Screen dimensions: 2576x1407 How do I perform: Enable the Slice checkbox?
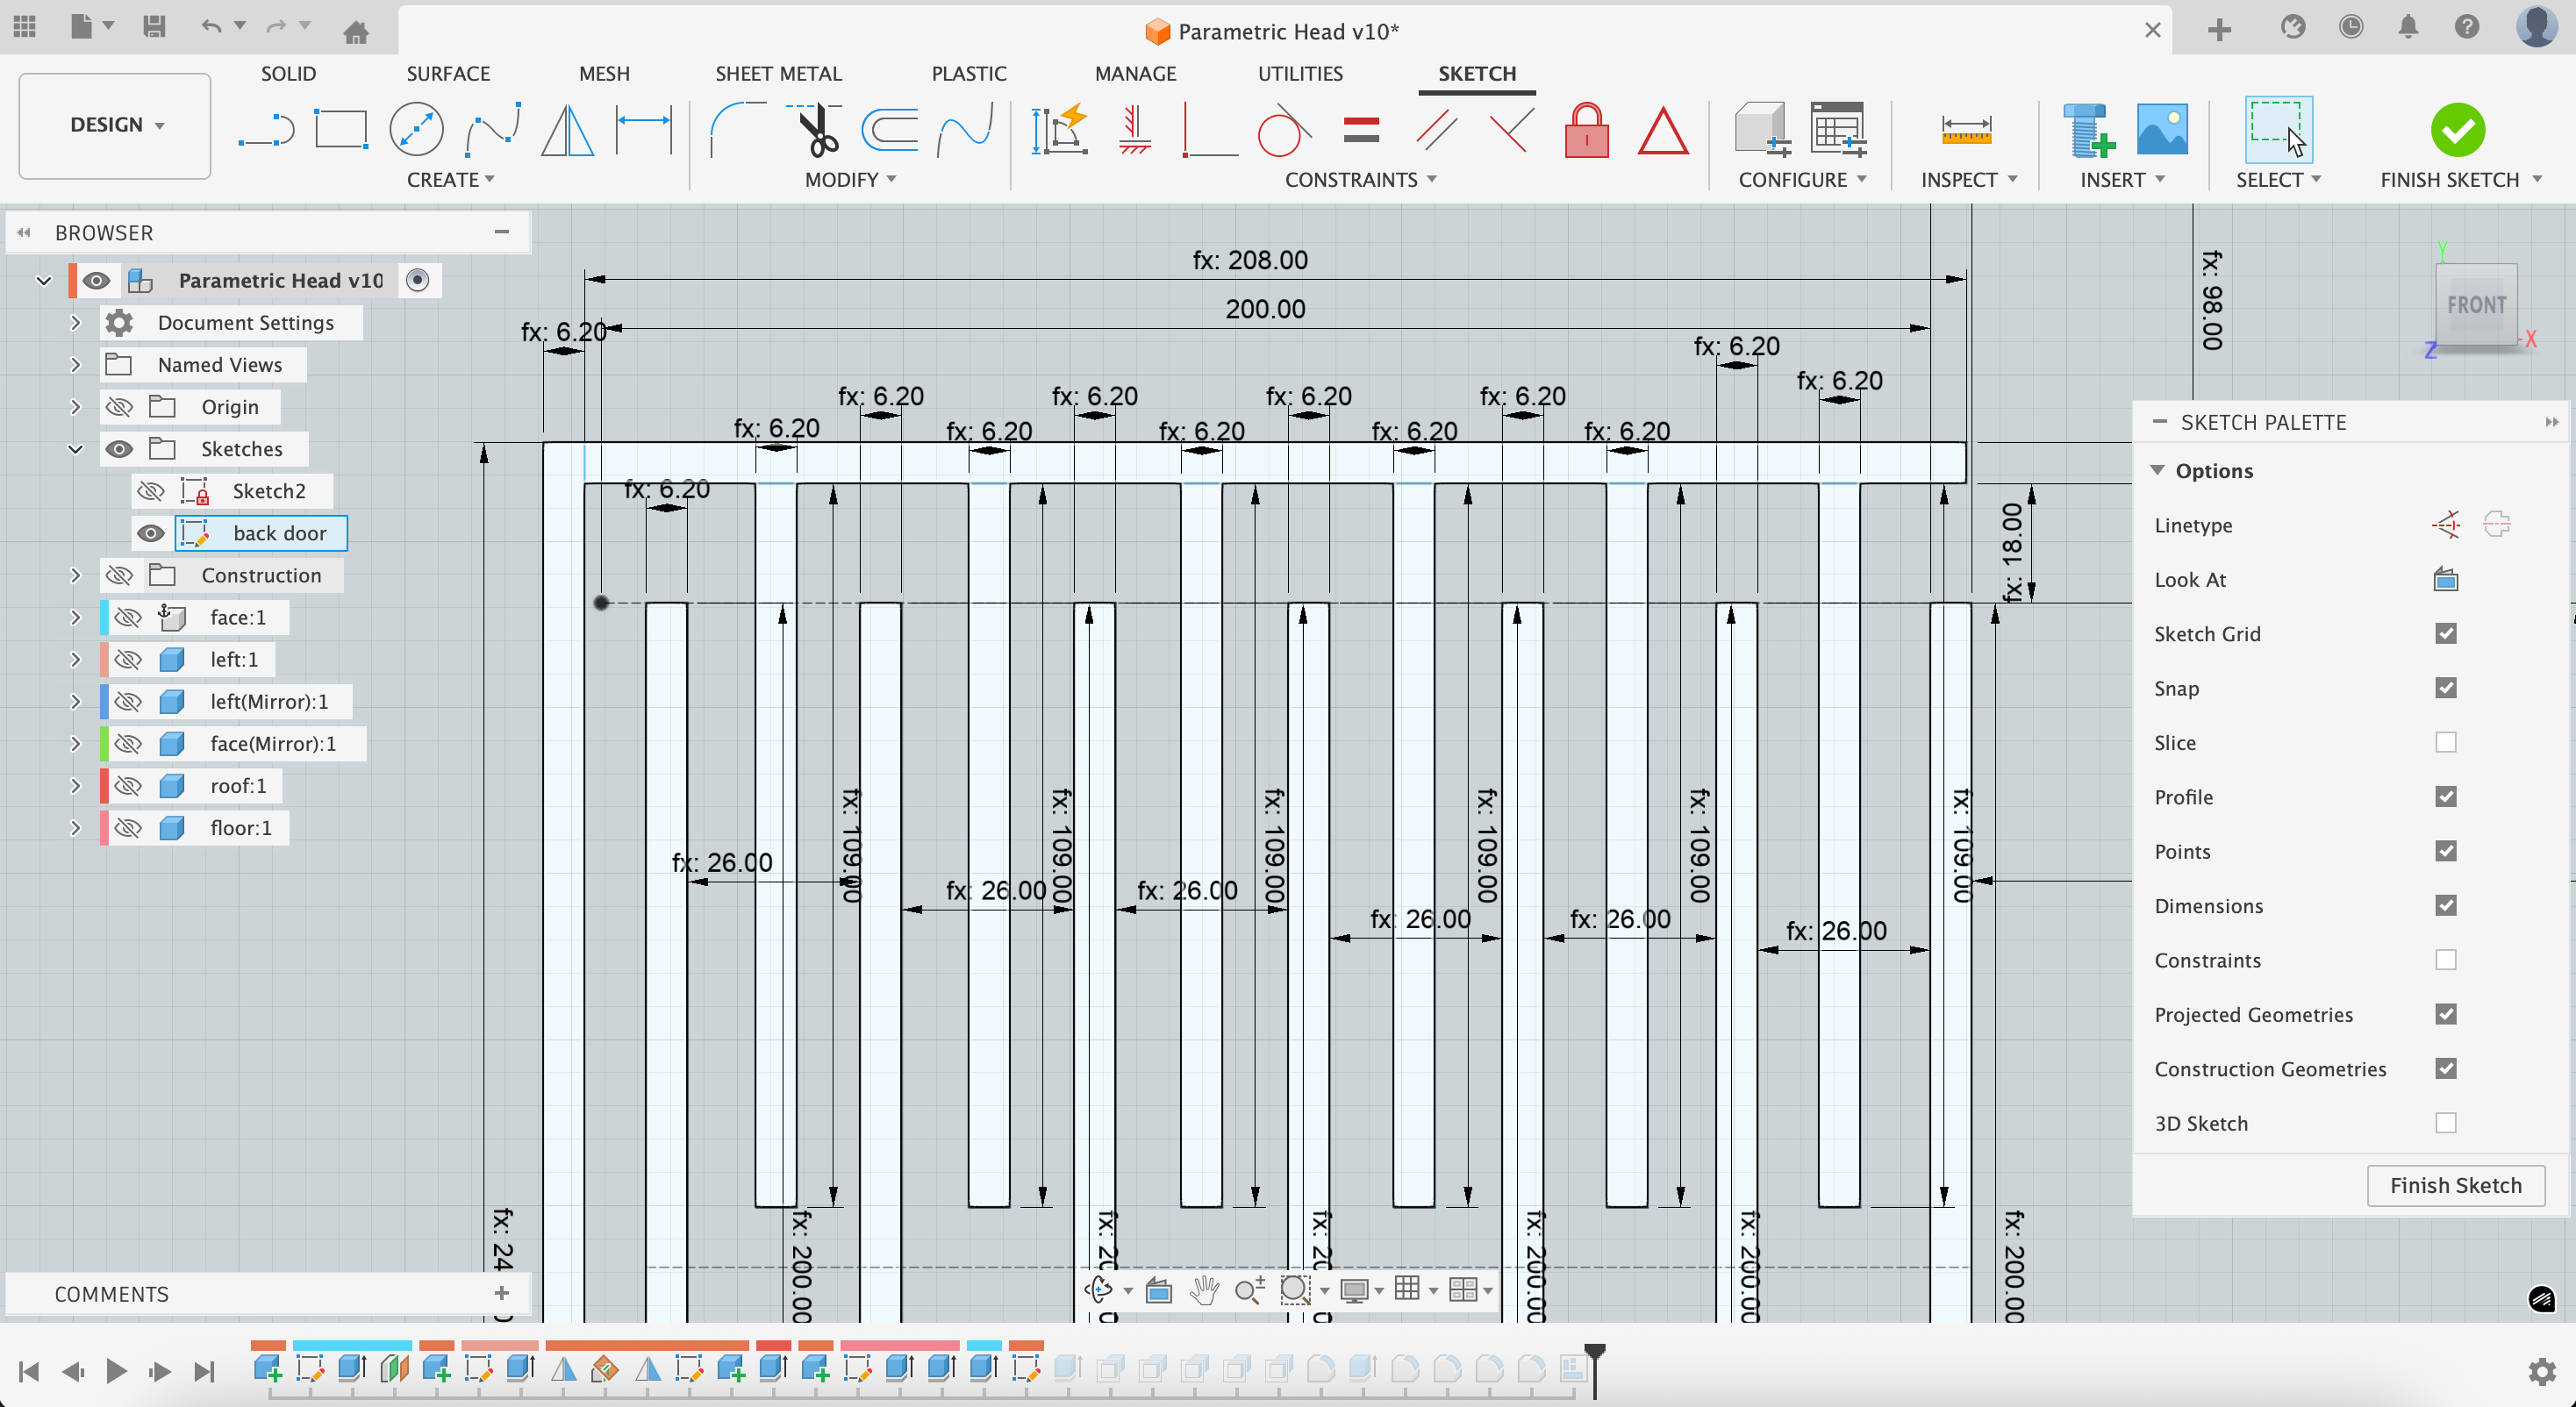pyautogui.click(x=2445, y=743)
